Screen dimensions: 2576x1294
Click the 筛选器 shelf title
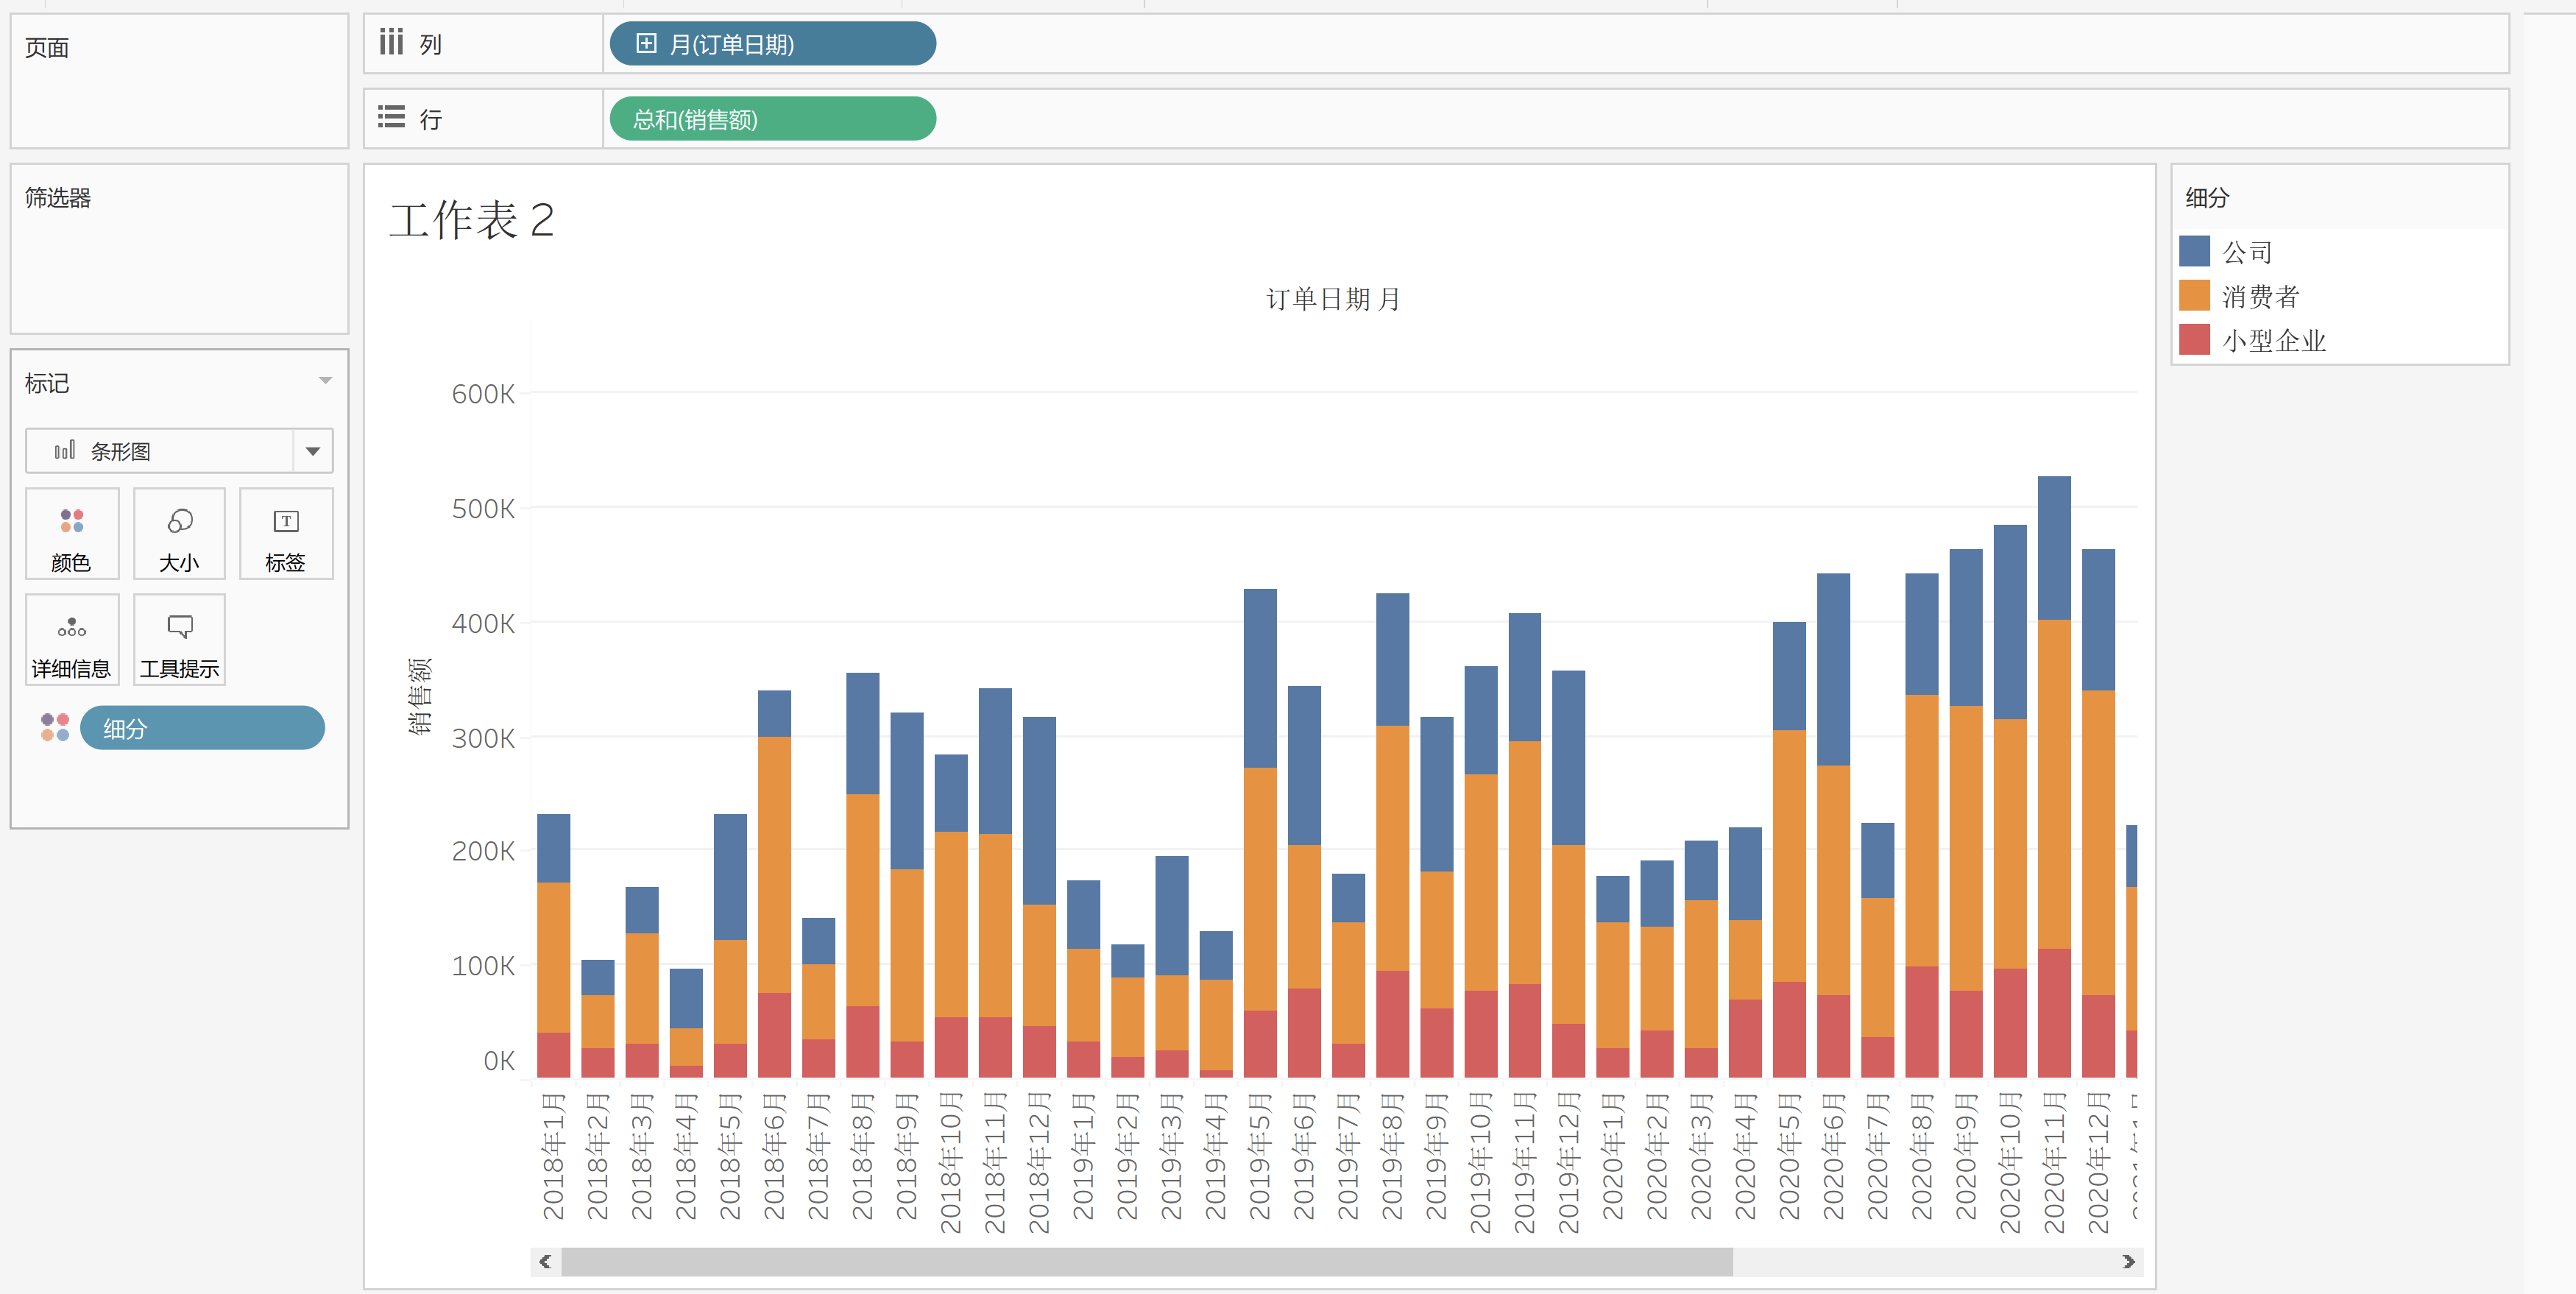pyautogui.click(x=58, y=198)
